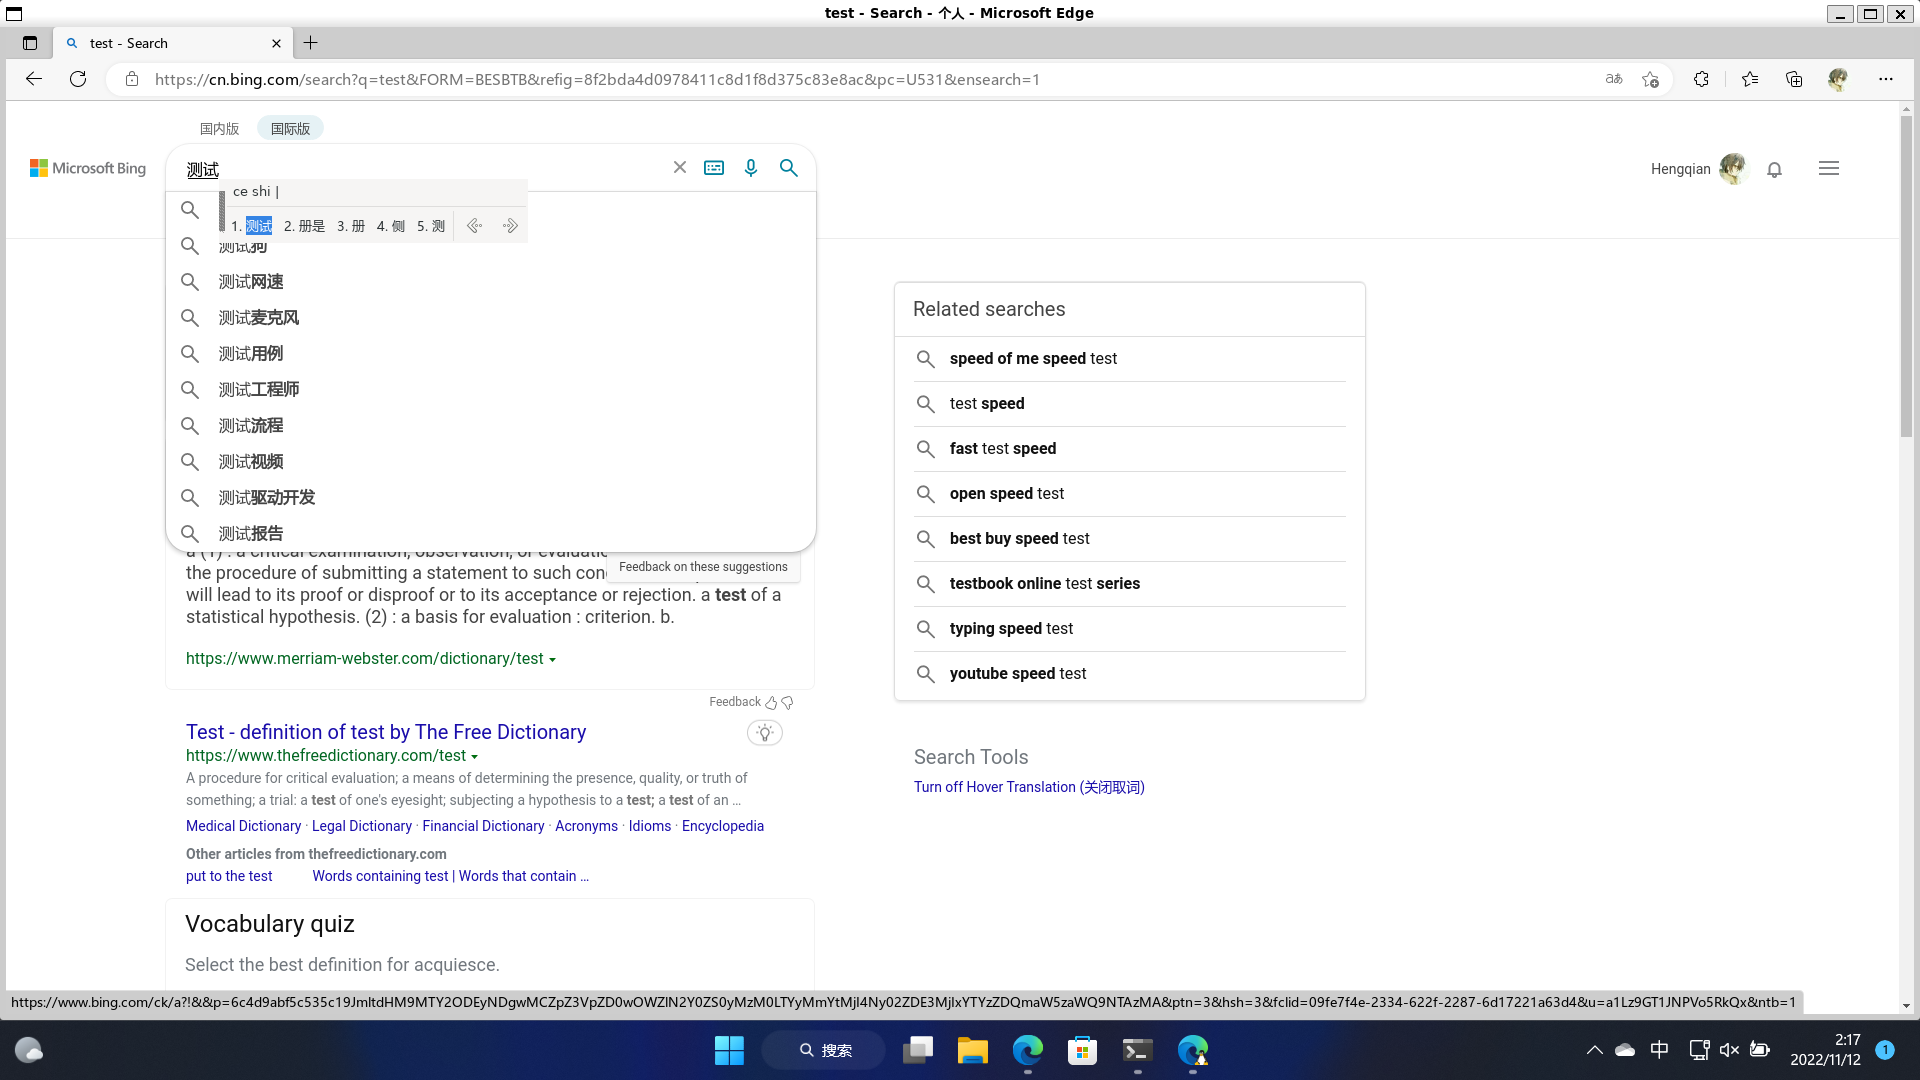
Task: Expand the thefreedictionary.com URL dropdown arrow
Action: click(x=475, y=757)
